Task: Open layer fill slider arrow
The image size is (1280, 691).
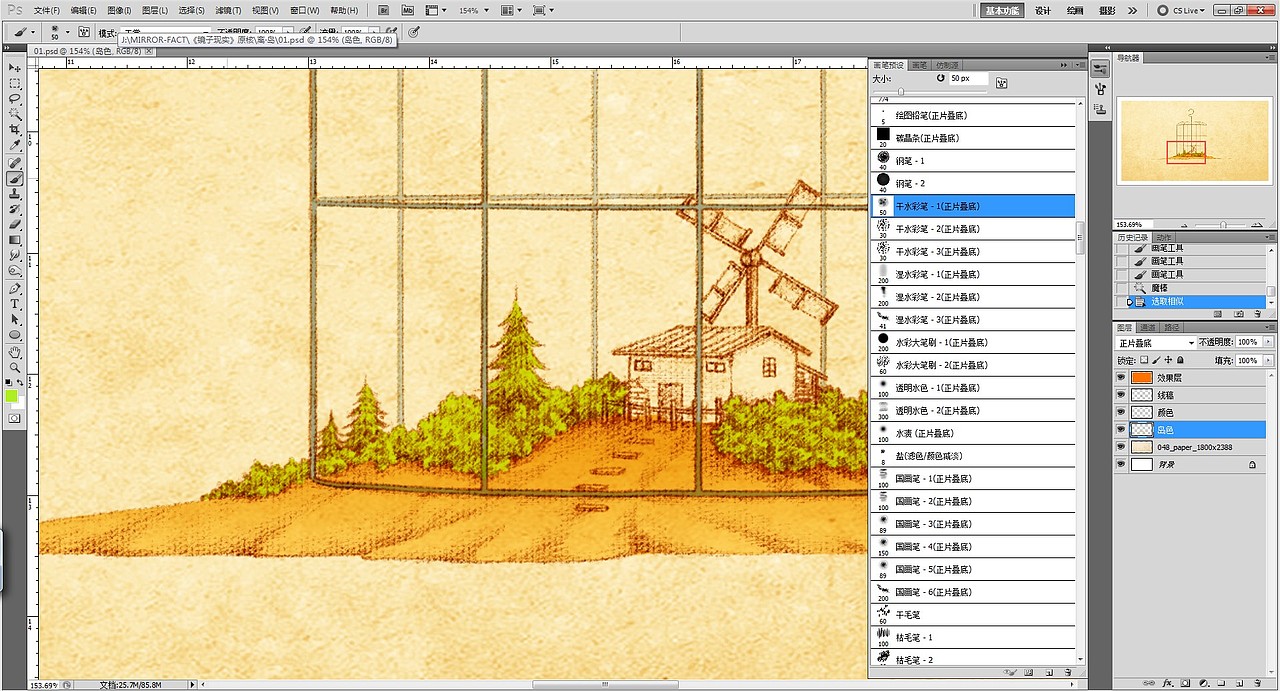Action: [x=1269, y=360]
